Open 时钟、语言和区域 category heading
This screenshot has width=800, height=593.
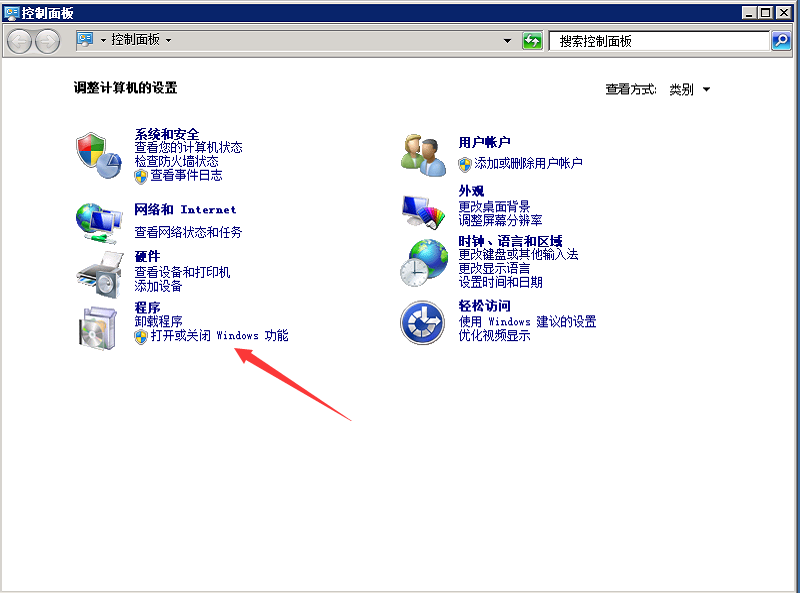tap(510, 241)
